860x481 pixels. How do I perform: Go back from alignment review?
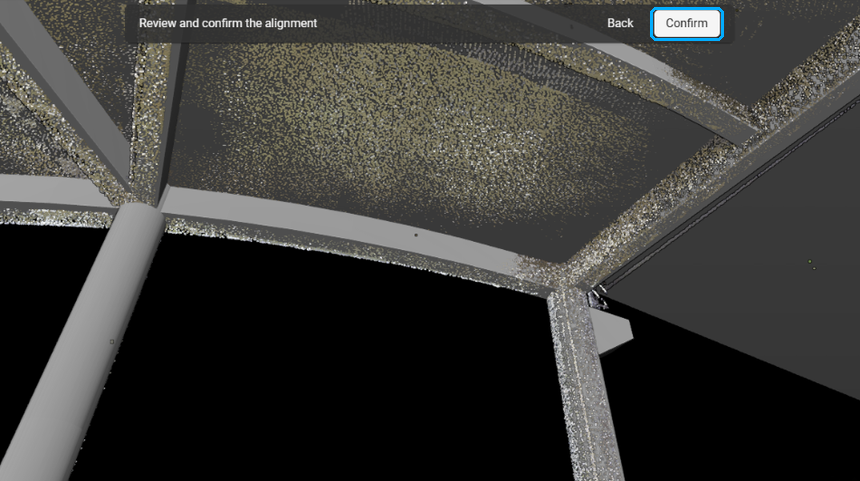[620, 24]
